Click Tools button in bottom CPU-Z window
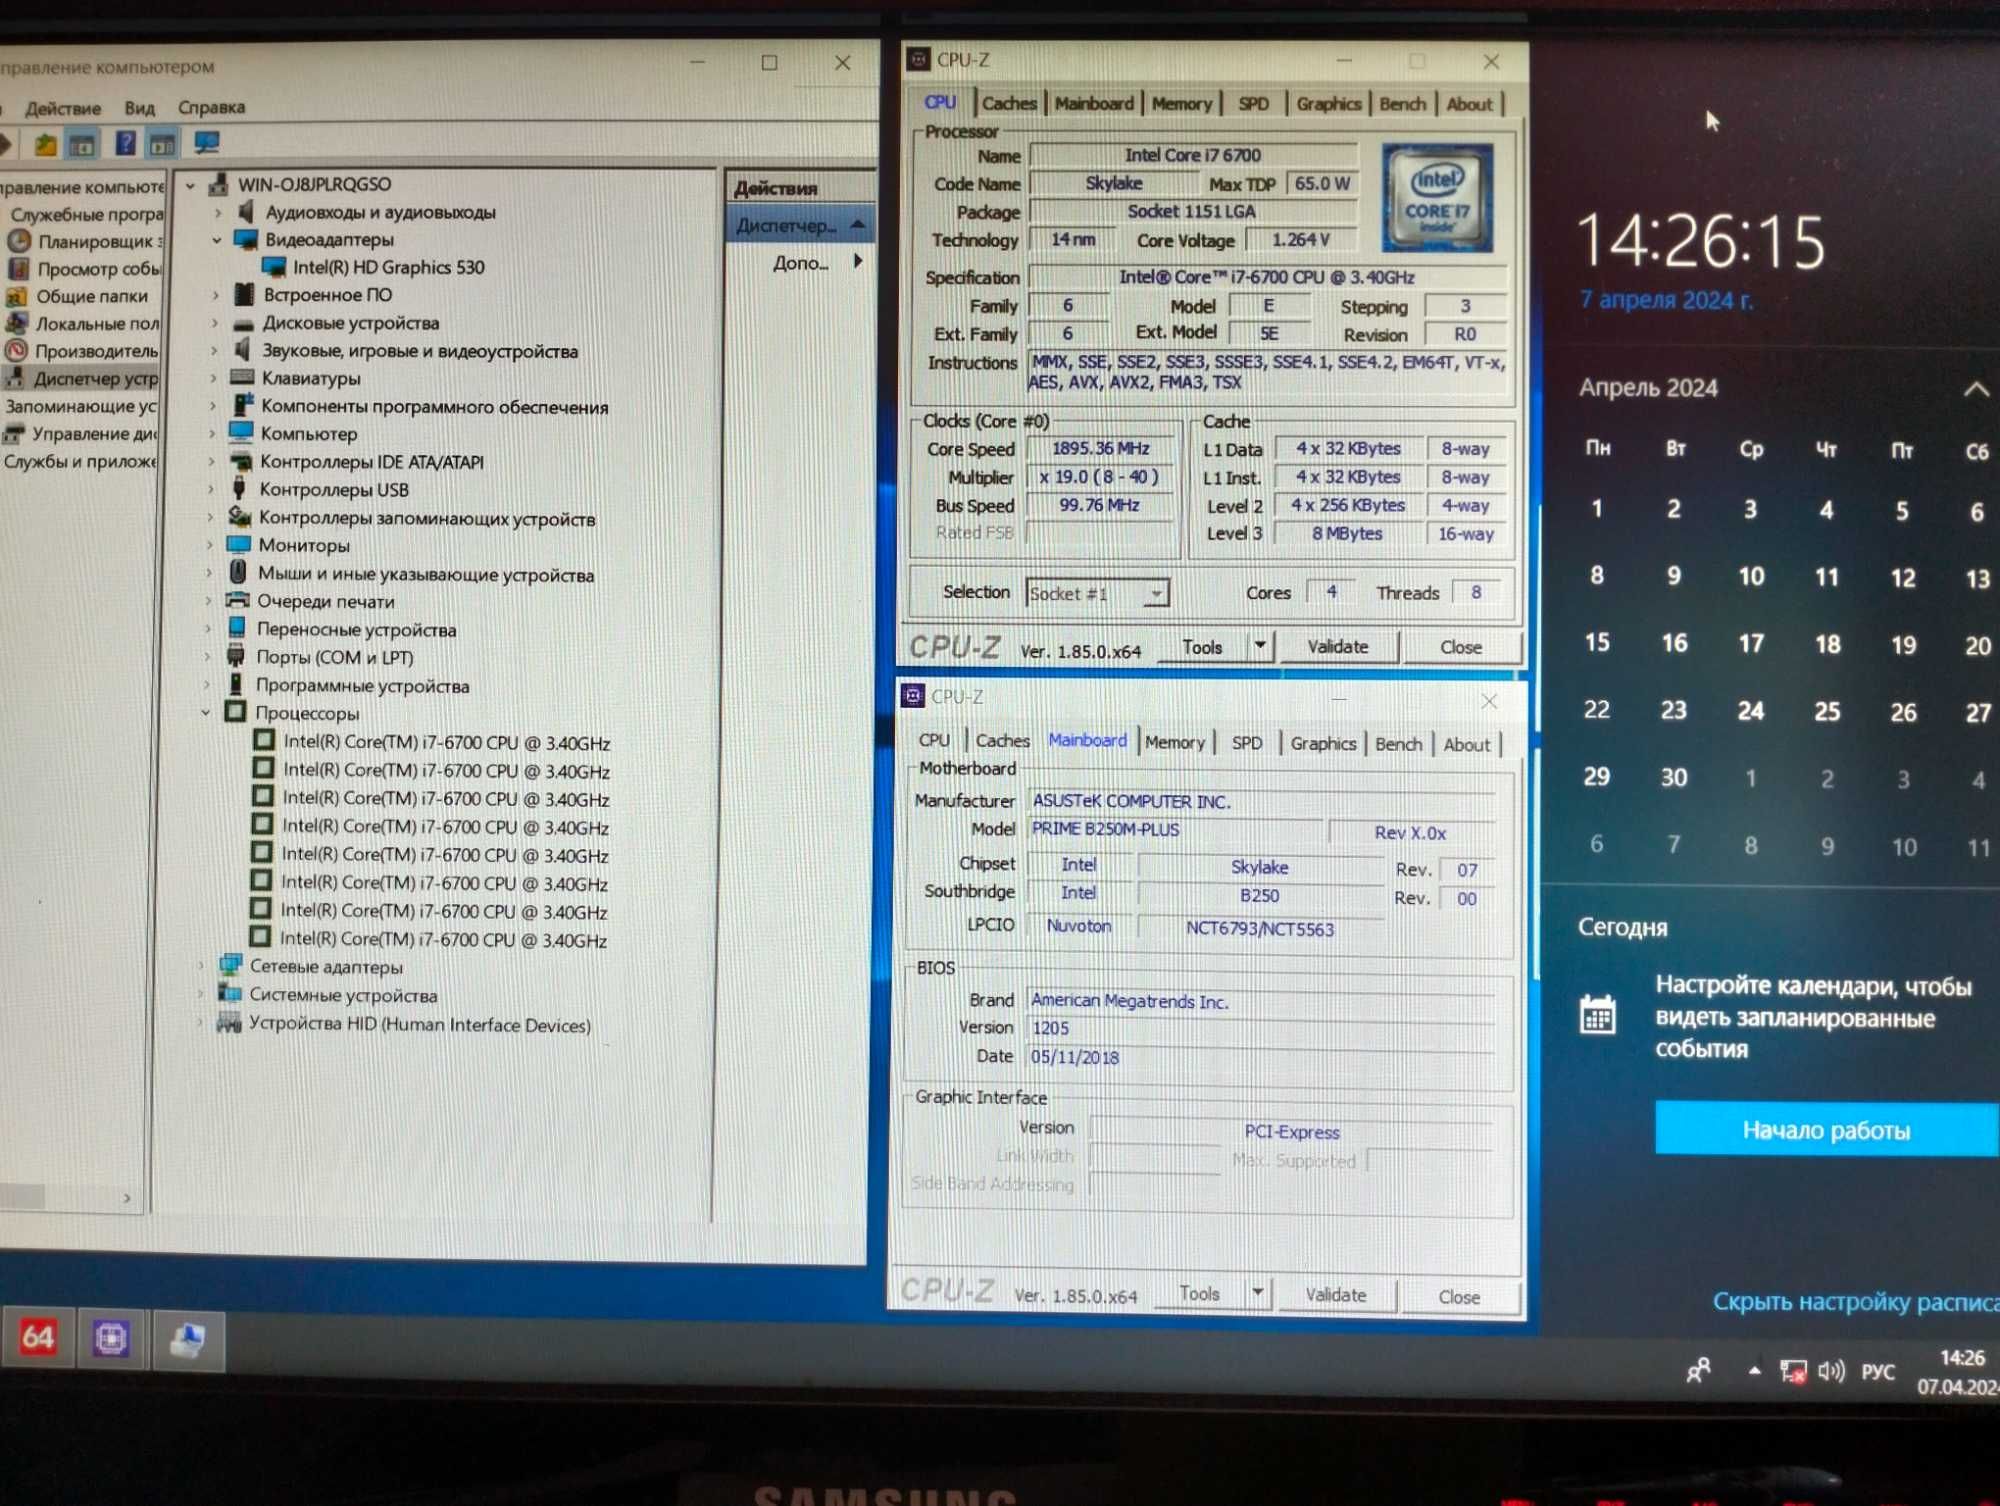Viewport: 2000px width, 1506px height. [x=1200, y=1294]
